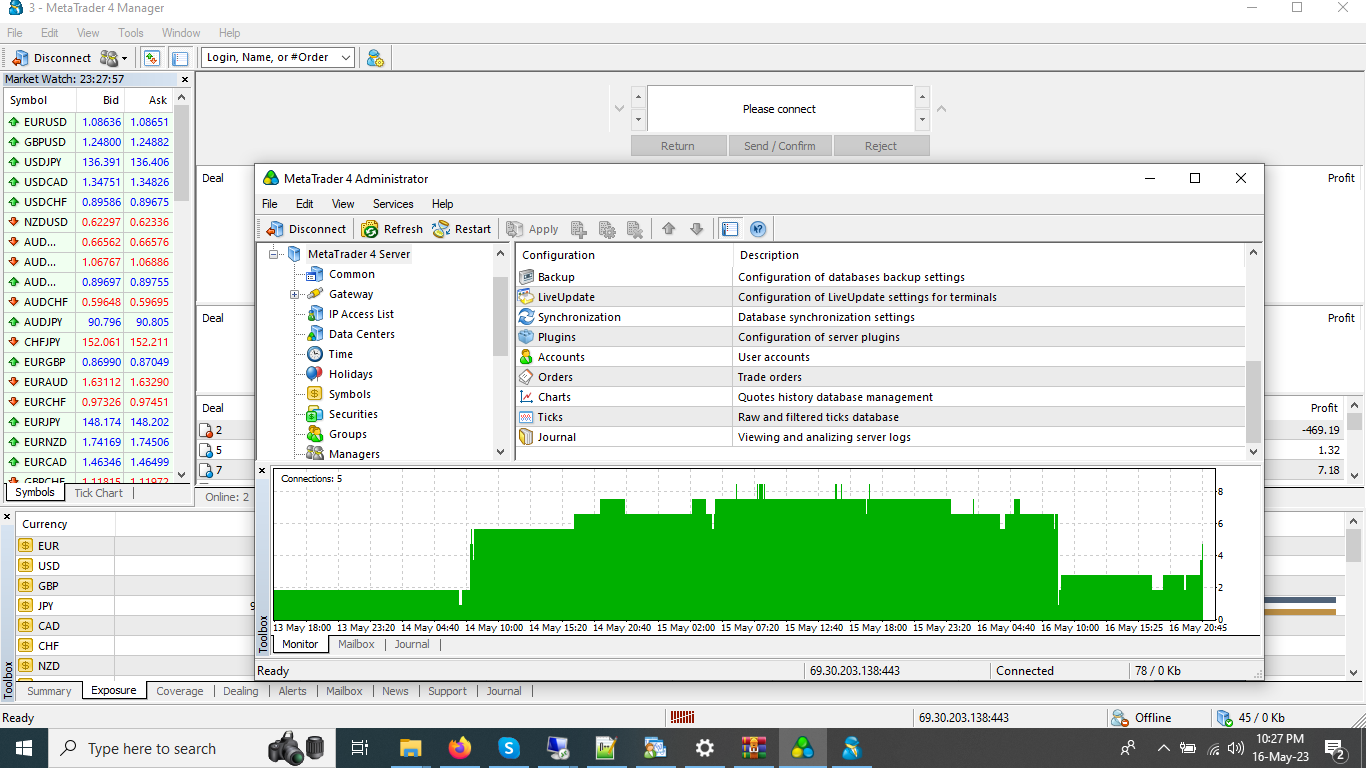Screen dimensions: 1366x768
Task: Click the Return button
Action: click(x=678, y=146)
